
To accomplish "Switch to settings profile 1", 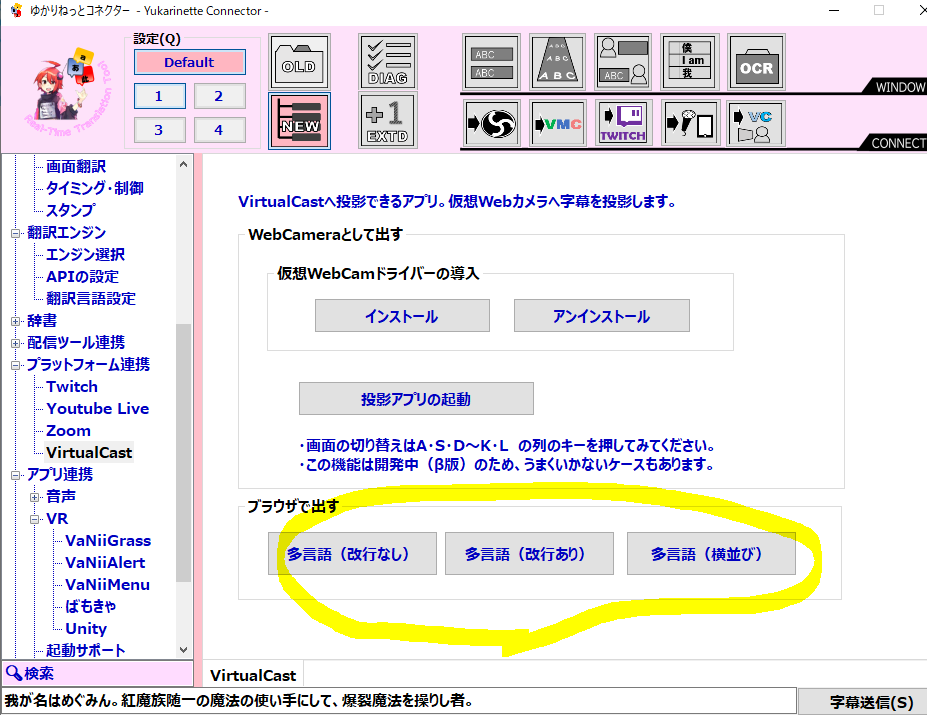I will coord(160,96).
